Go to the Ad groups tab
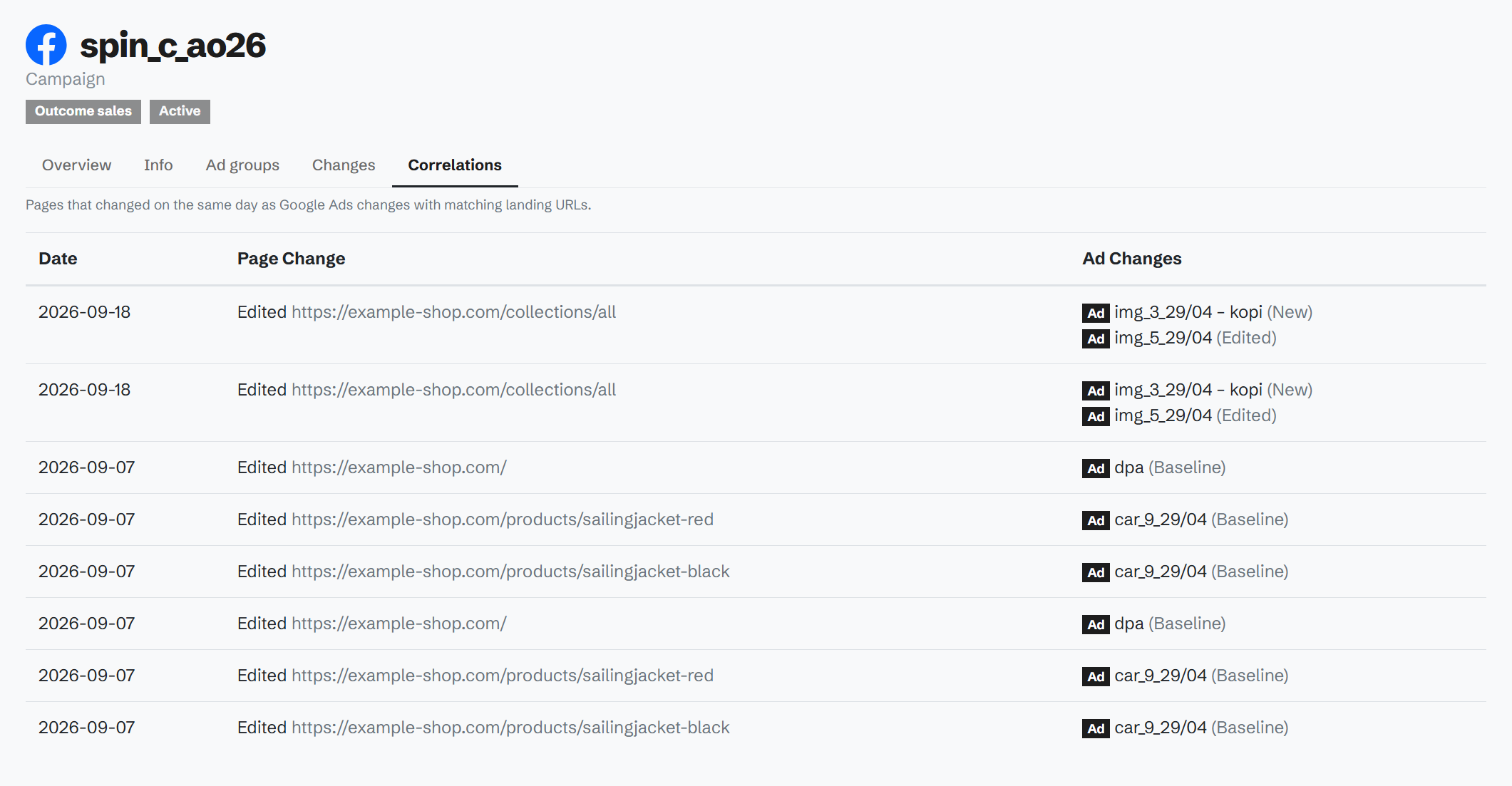1512x786 pixels. point(243,165)
